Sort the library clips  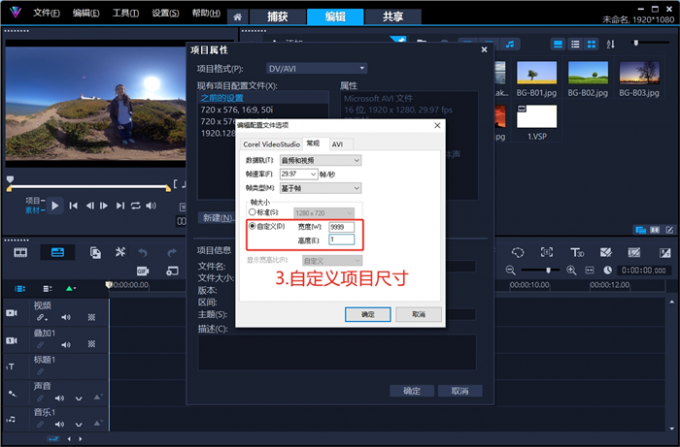click(610, 44)
